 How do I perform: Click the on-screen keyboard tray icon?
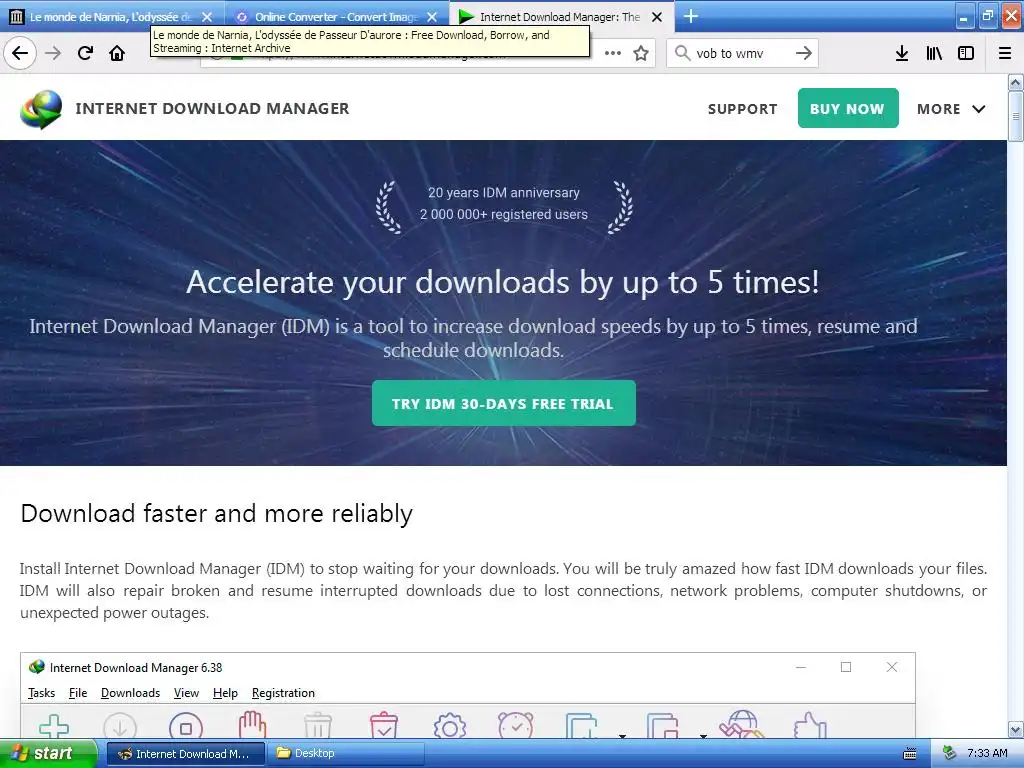910,754
